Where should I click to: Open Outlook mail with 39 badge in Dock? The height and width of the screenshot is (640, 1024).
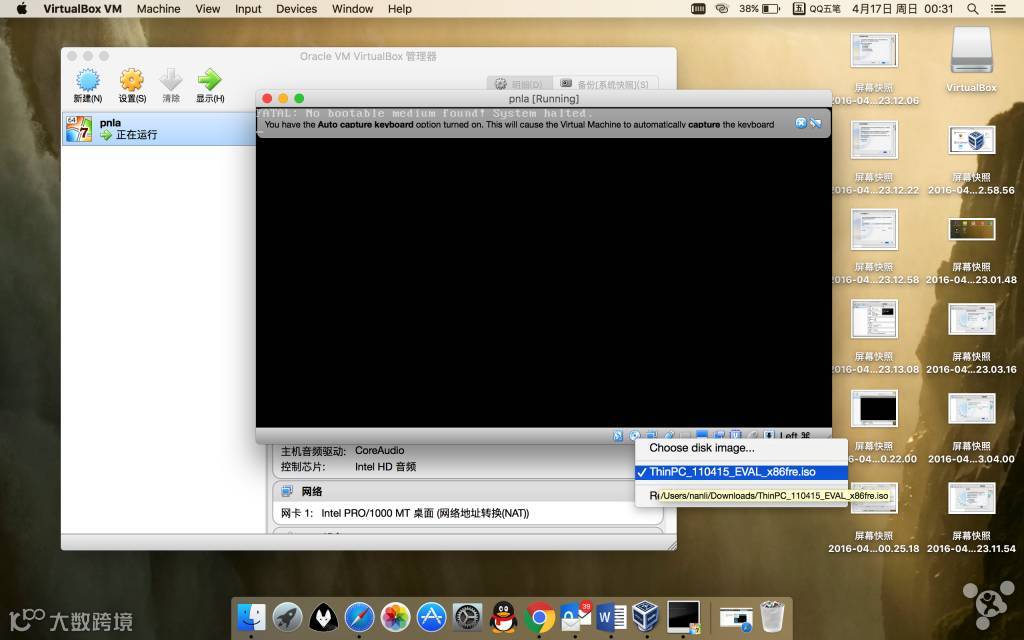tap(575, 616)
